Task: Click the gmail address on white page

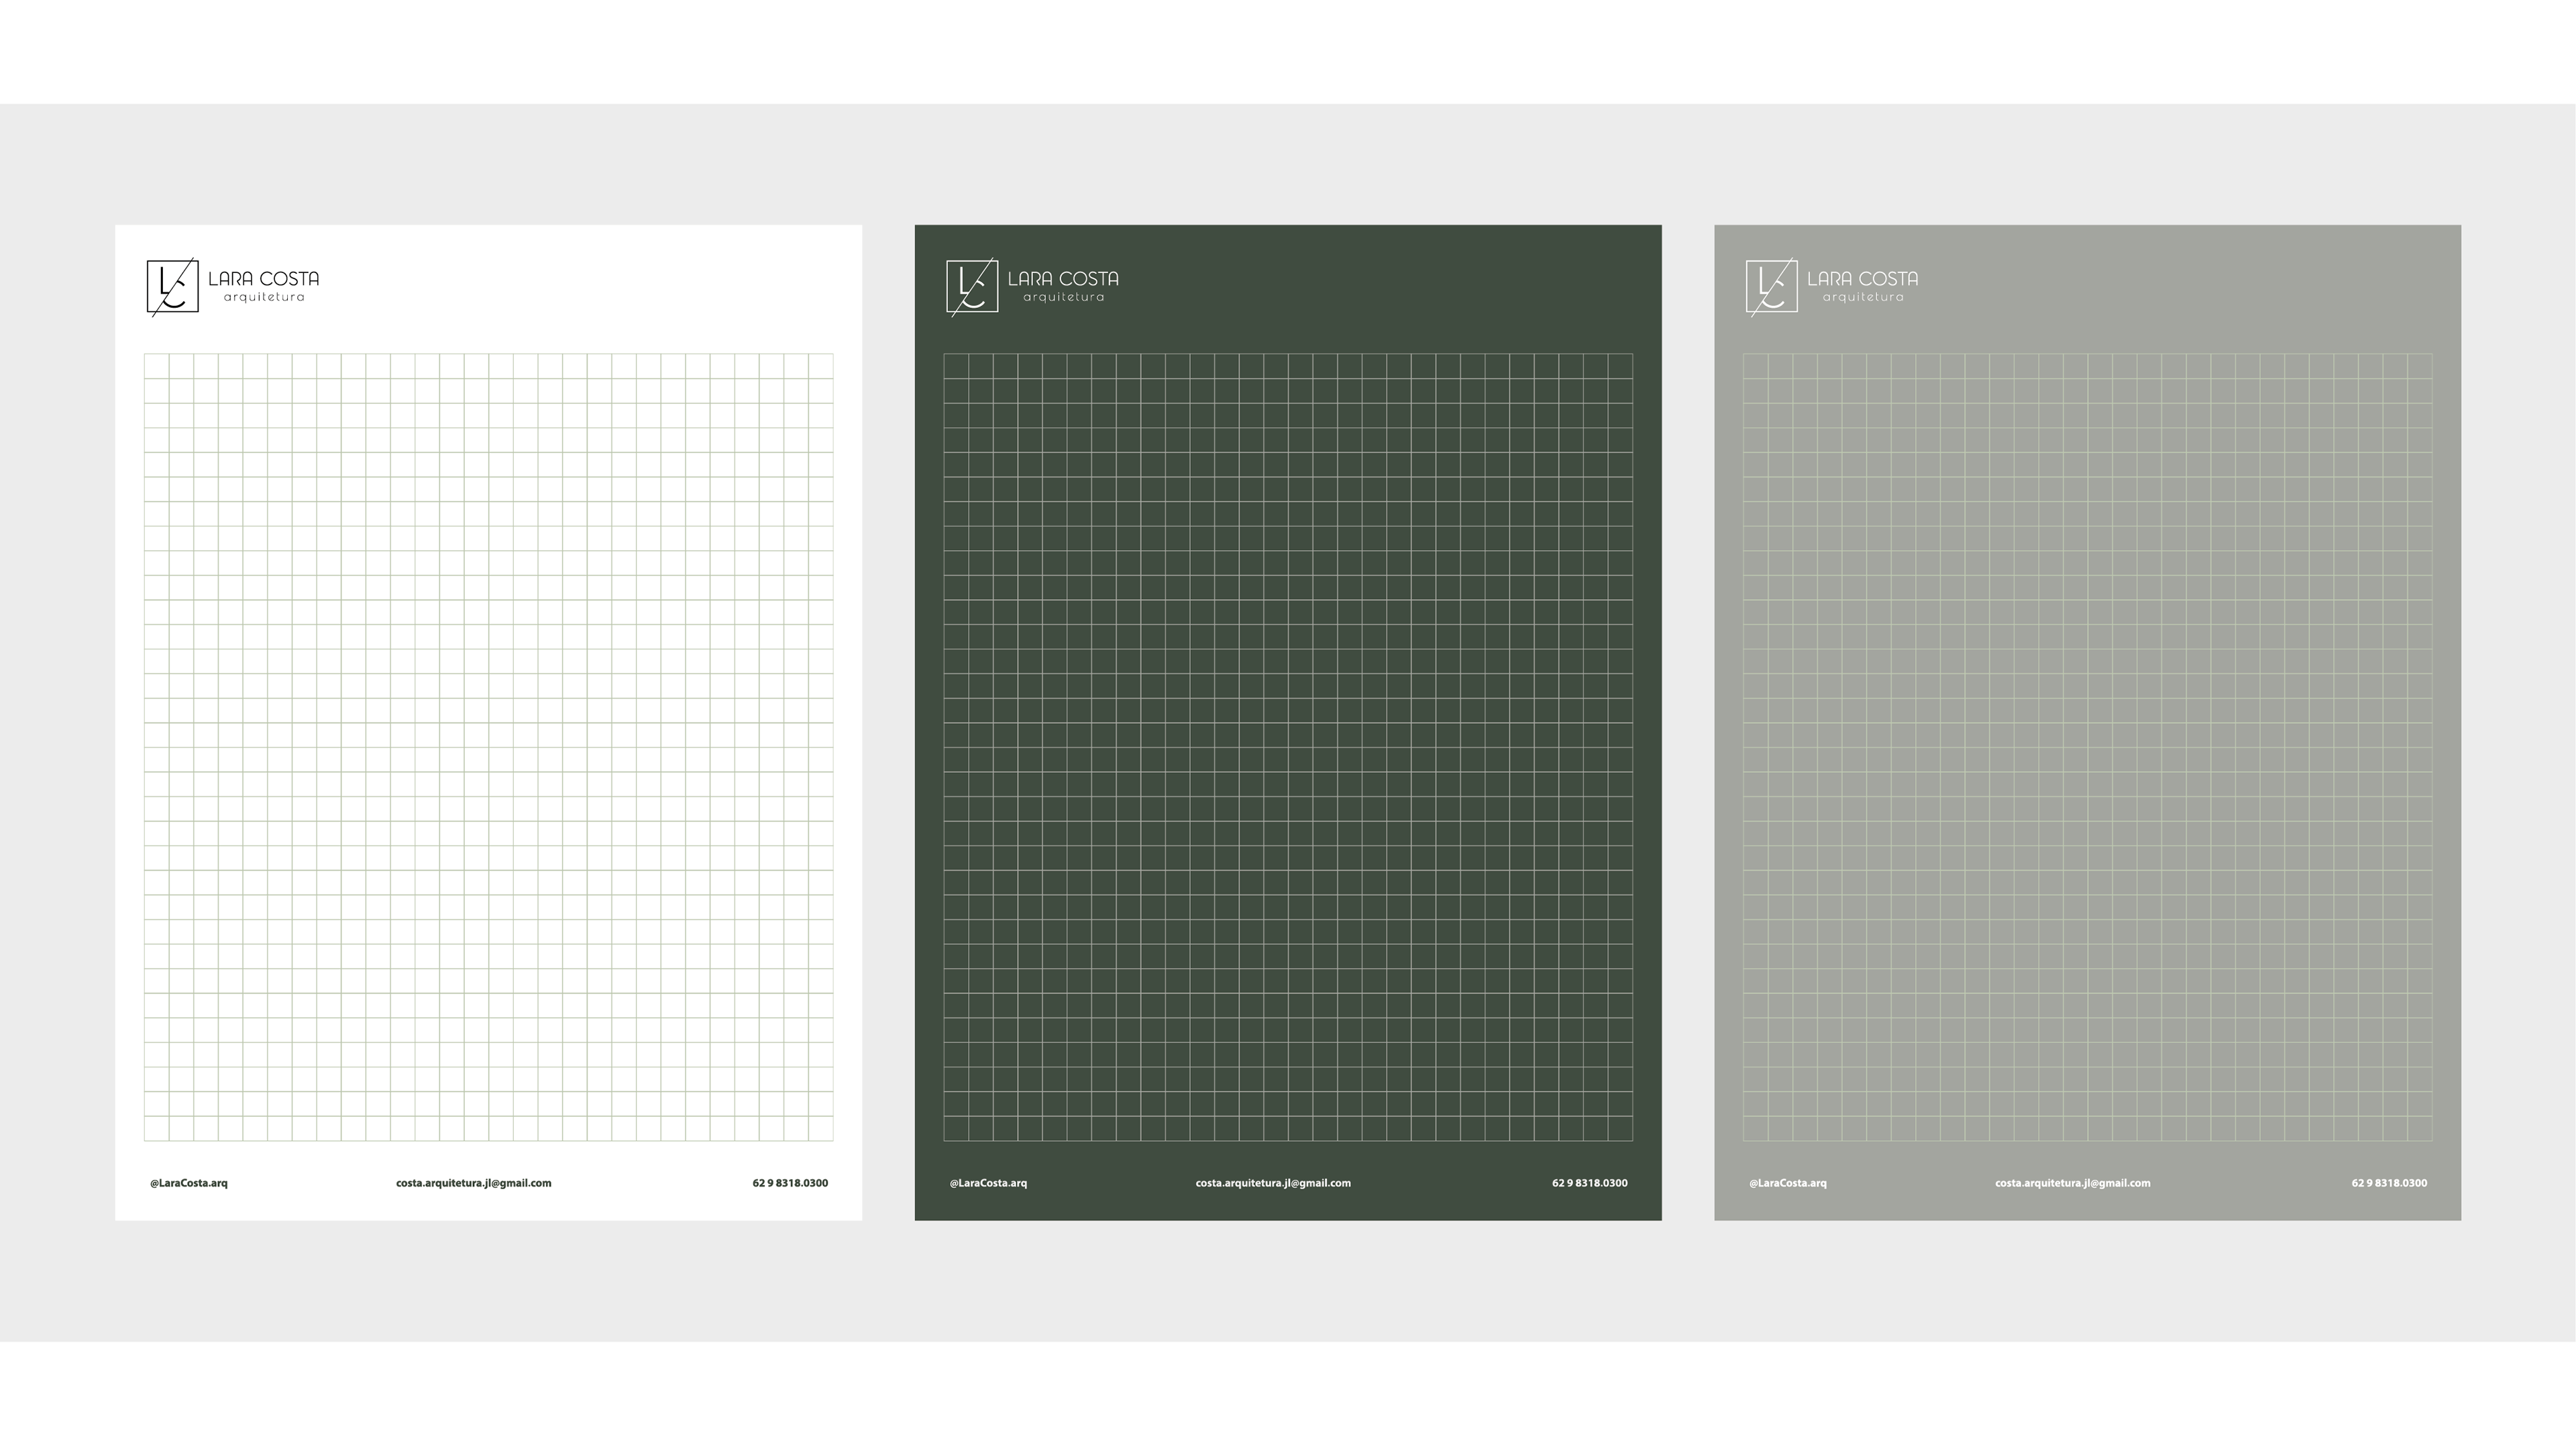Action: pos(473,1183)
